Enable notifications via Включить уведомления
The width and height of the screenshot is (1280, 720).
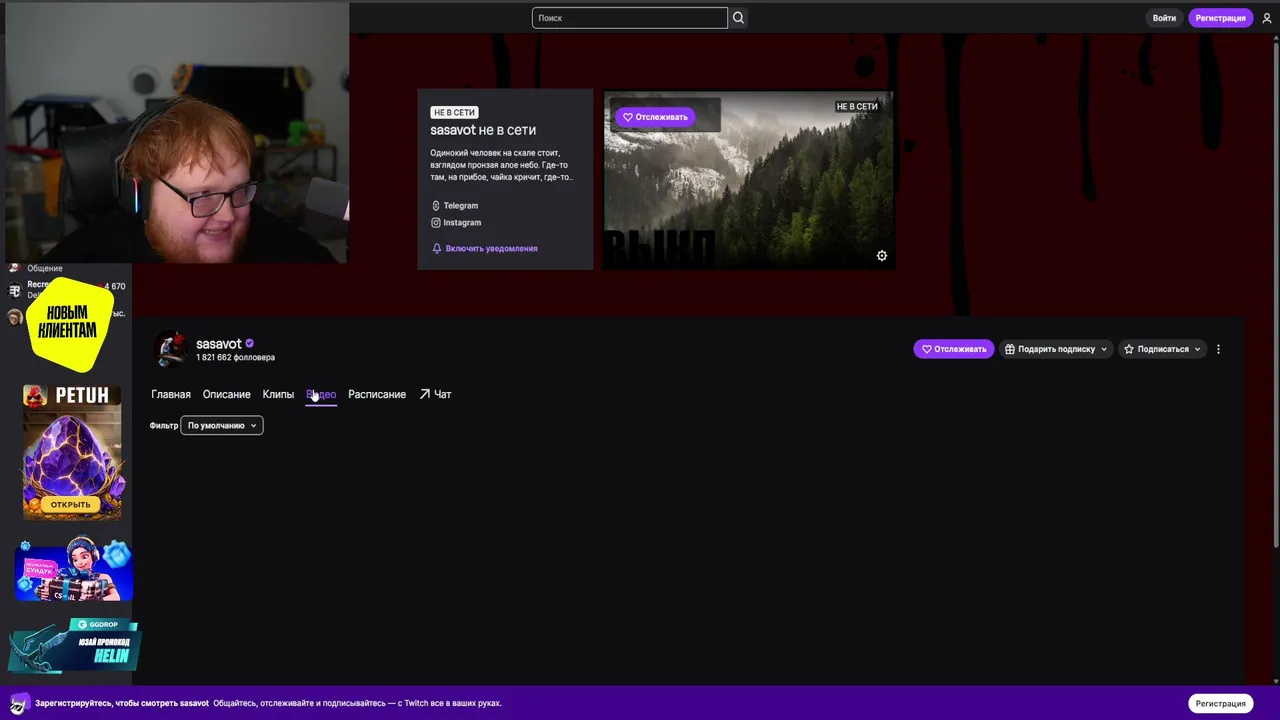[485, 248]
